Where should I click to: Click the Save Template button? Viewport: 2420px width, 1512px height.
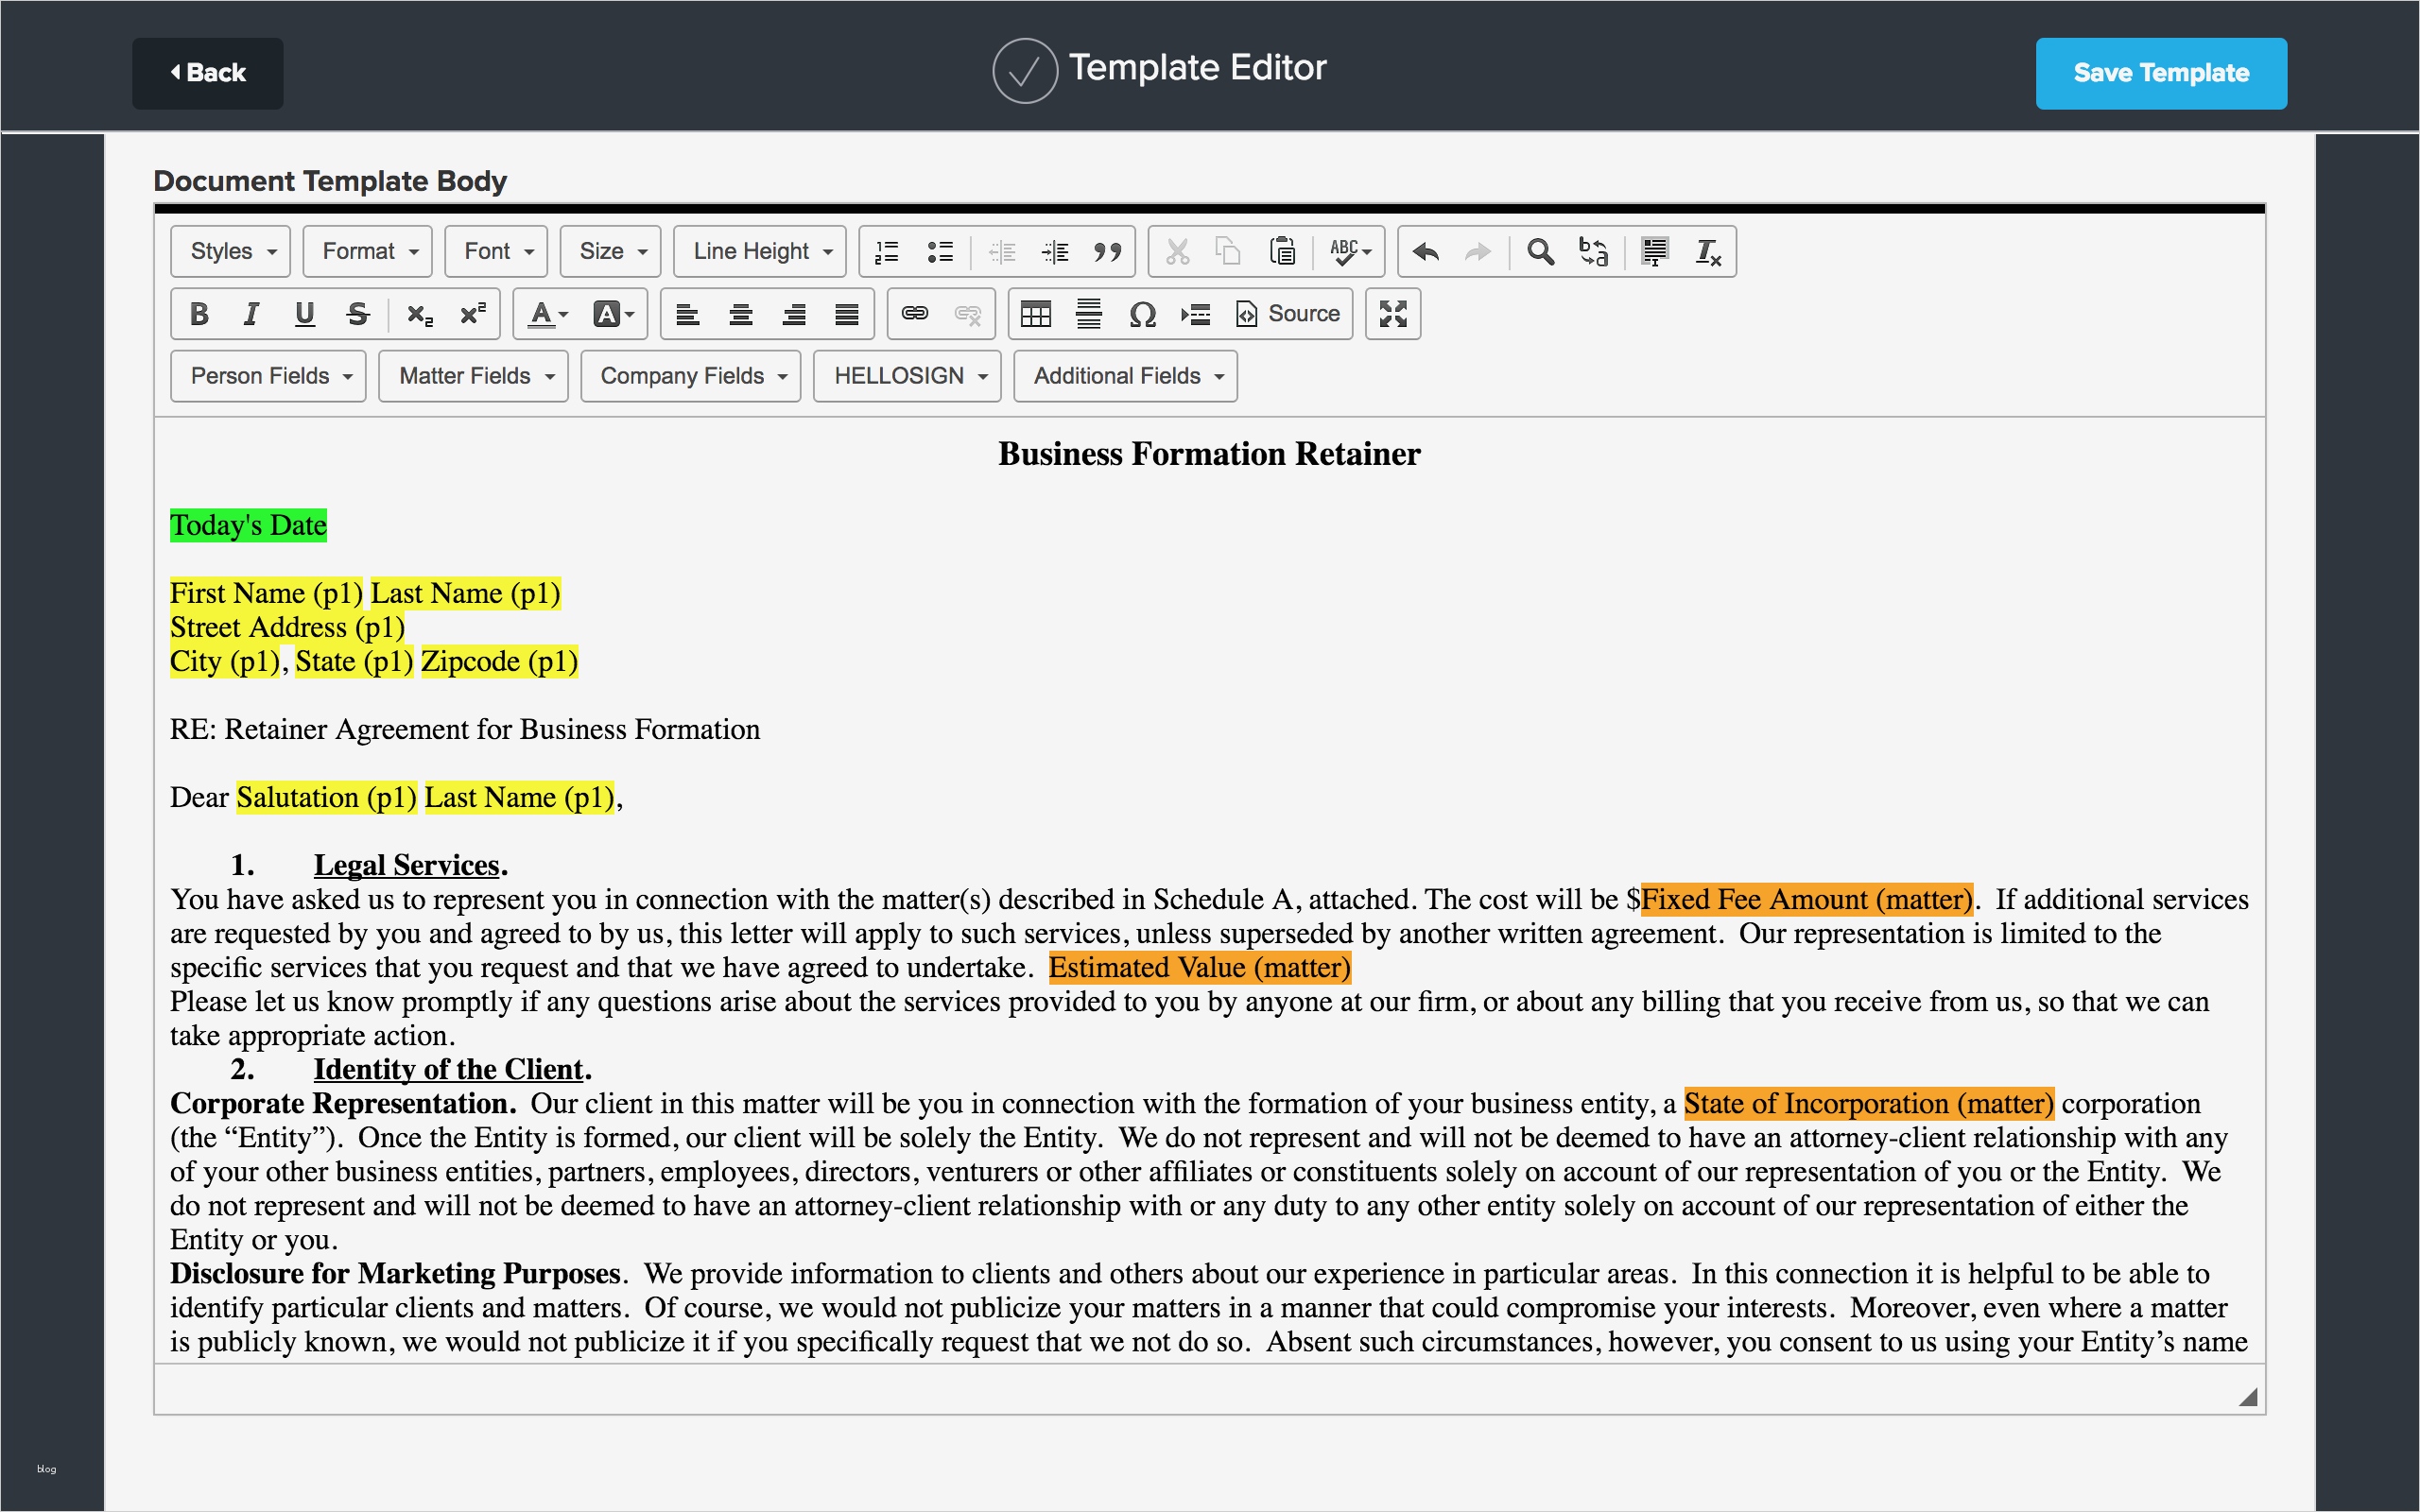[2161, 73]
